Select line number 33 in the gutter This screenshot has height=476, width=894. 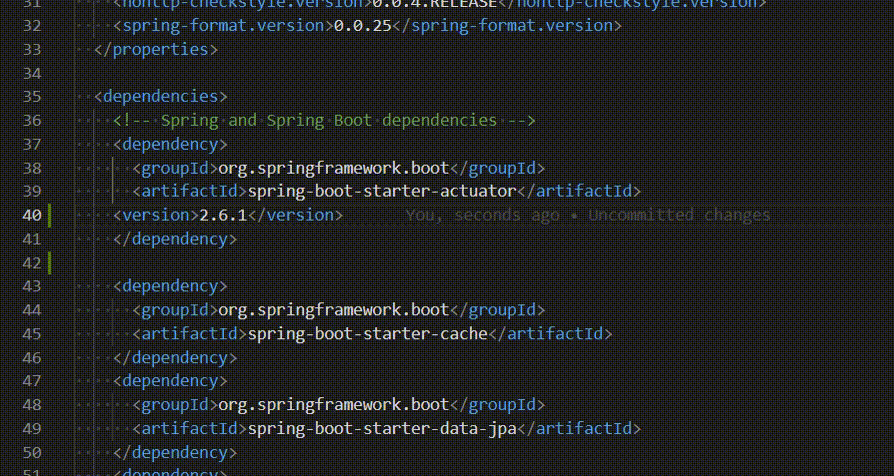[x=32, y=50]
